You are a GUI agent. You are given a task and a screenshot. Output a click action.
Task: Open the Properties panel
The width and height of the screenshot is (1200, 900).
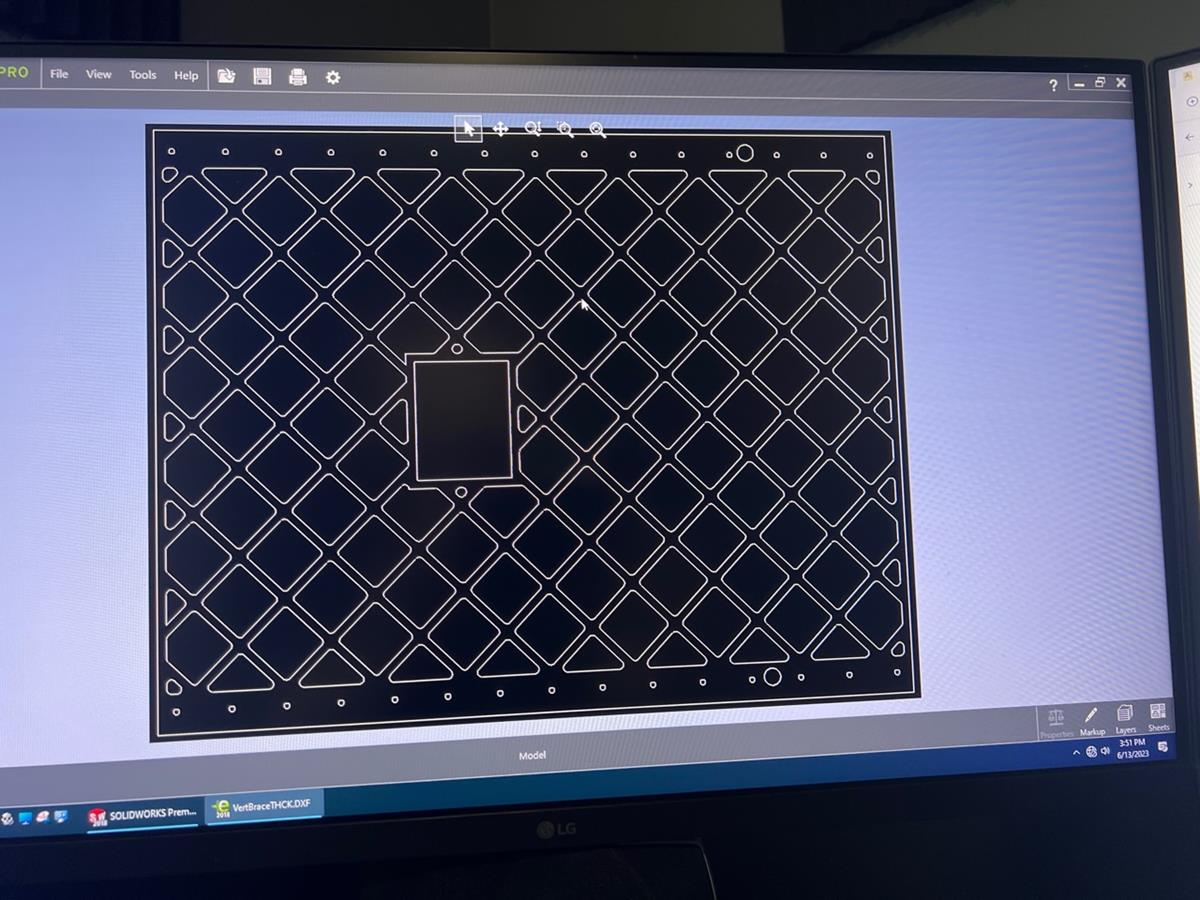[x=1056, y=722]
